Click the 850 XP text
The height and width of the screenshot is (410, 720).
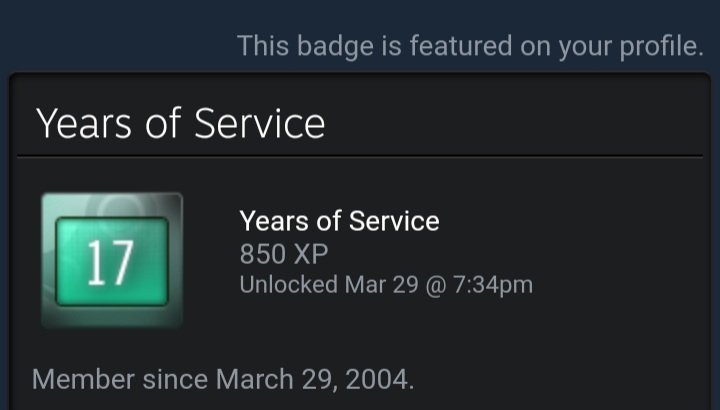coord(283,253)
